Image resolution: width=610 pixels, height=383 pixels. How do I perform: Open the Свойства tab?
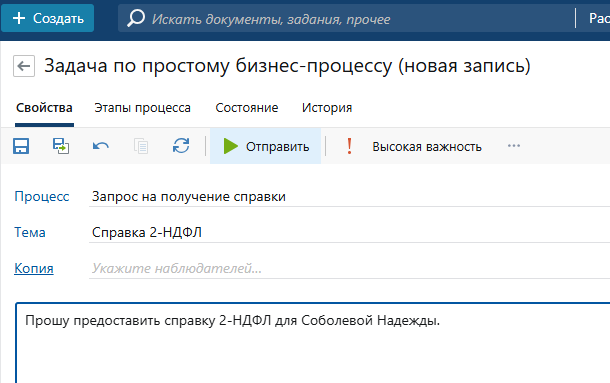44,107
